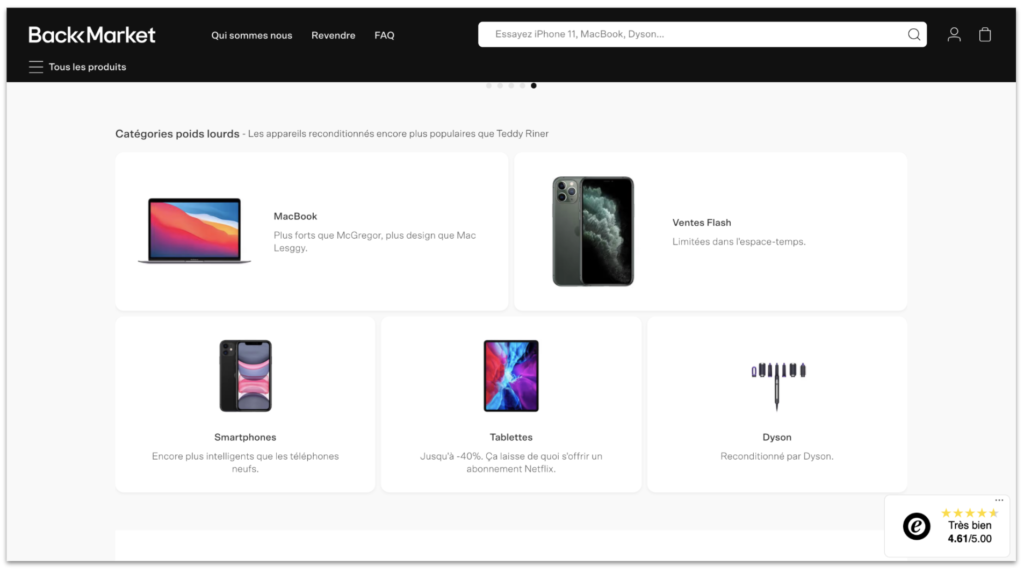Click the five-star rating in widget
The image size is (1024, 572).
point(969,513)
